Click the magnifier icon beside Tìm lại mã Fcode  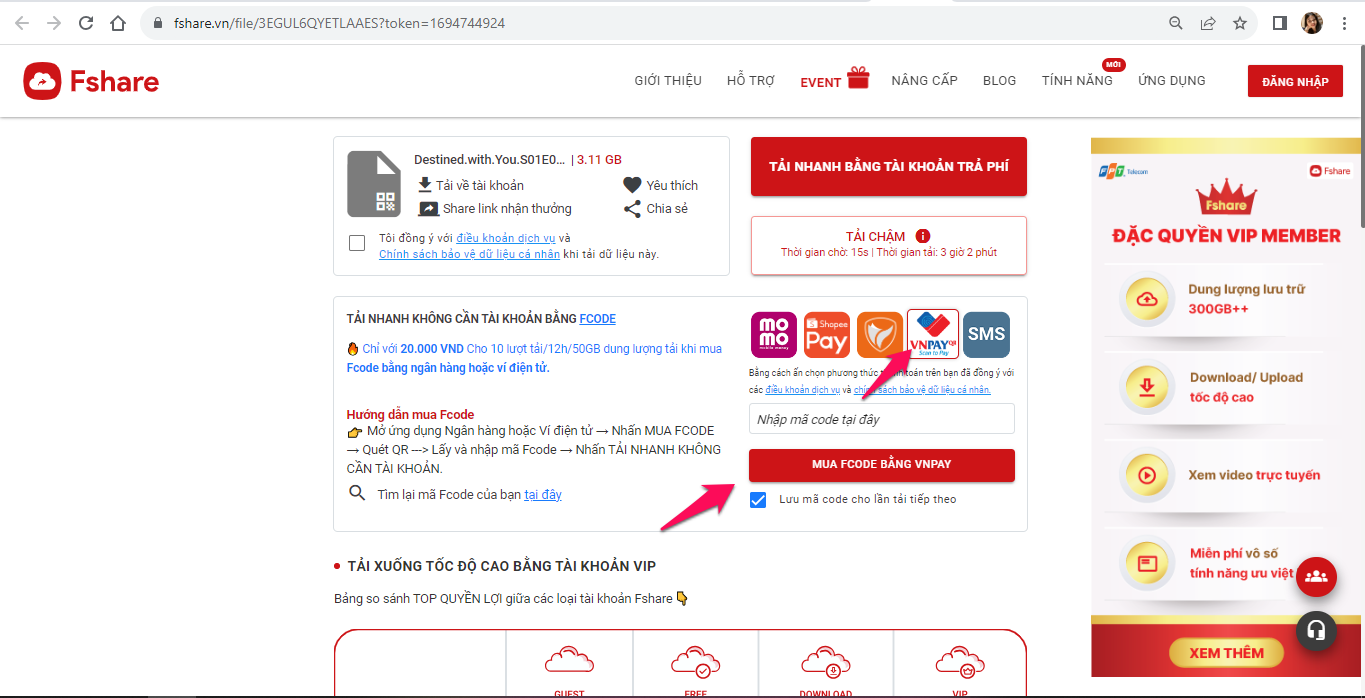coord(356,493)
